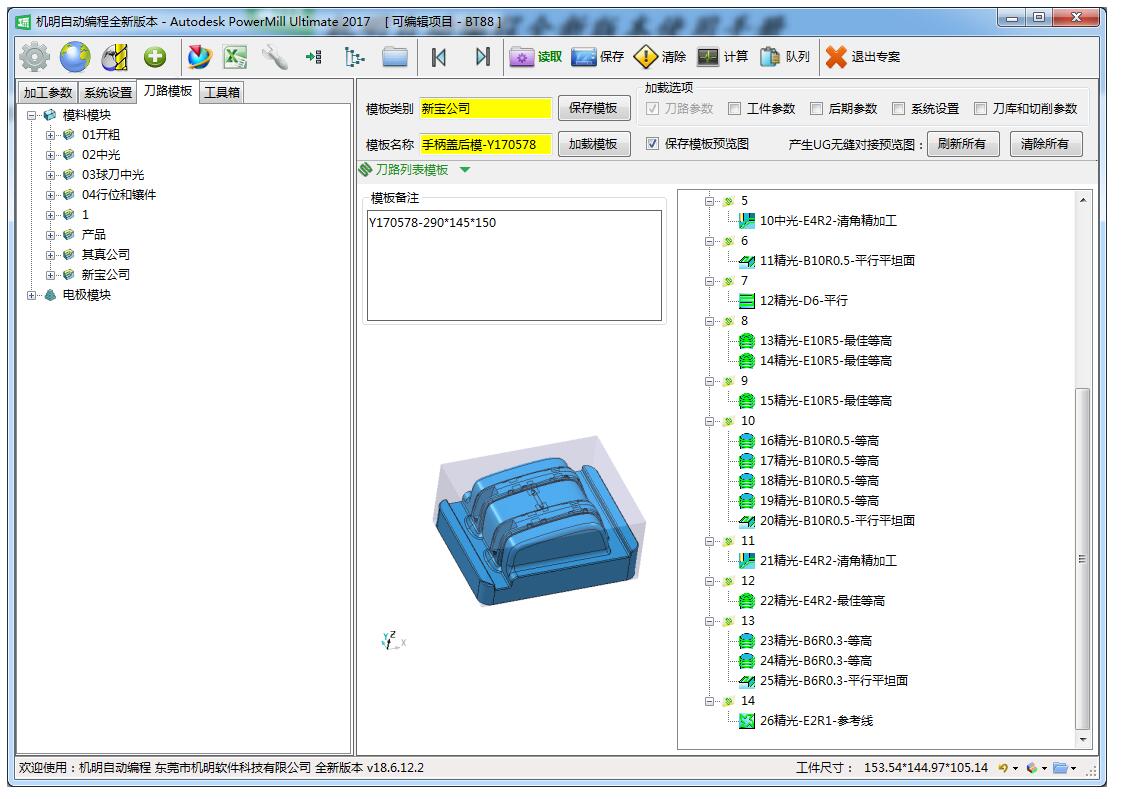Click icon of 11精光-B10R0.5-平行平坦面 toolpath
The width and height of the screenshot is (1131, 799).
(x=747, y=261)
